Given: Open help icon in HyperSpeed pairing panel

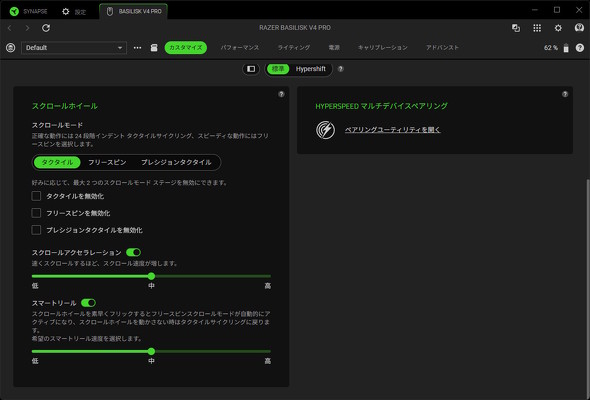Looking at the screenshot, I should 565,94.
